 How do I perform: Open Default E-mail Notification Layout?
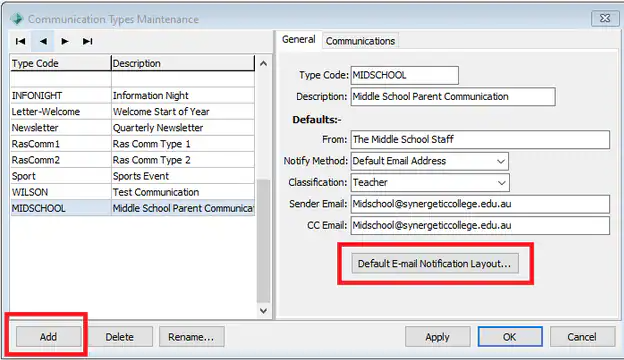click(x=435, y=263)
